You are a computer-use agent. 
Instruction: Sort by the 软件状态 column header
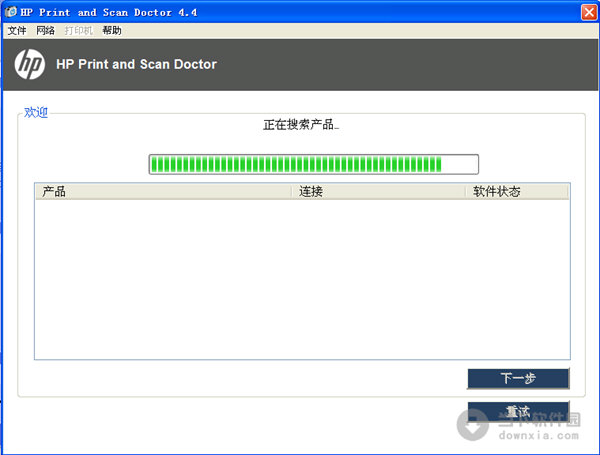517,191
